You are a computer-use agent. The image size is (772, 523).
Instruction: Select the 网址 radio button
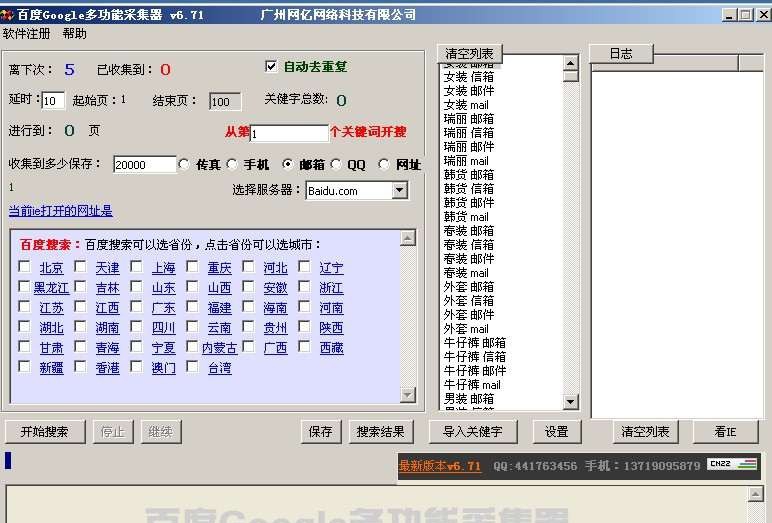pos(384,164)
